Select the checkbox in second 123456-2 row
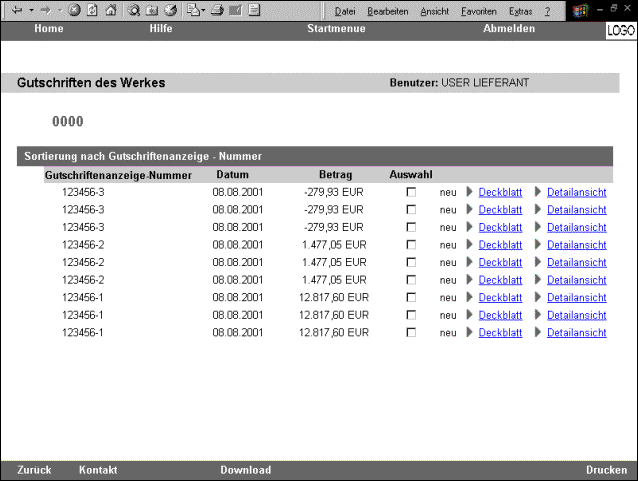638x481 pixels. 411,262
